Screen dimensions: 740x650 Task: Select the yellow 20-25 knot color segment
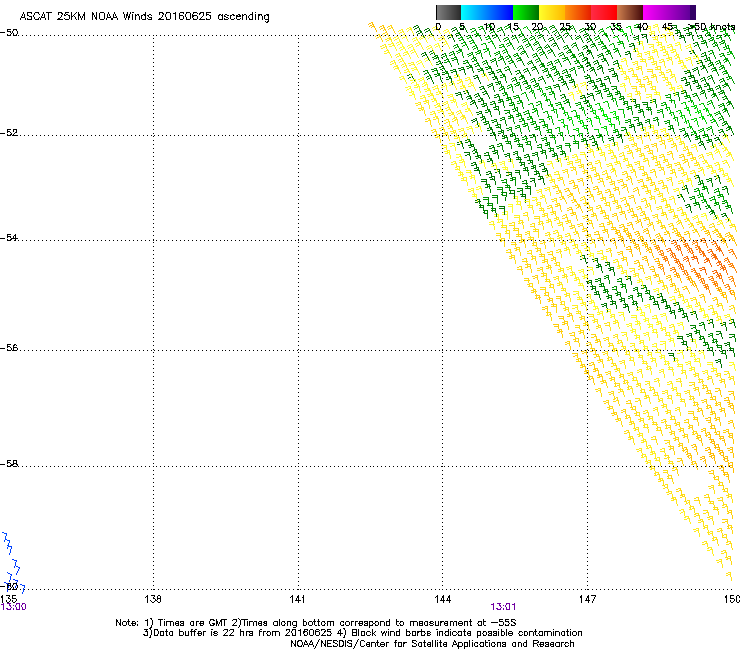tap(552, 12)
